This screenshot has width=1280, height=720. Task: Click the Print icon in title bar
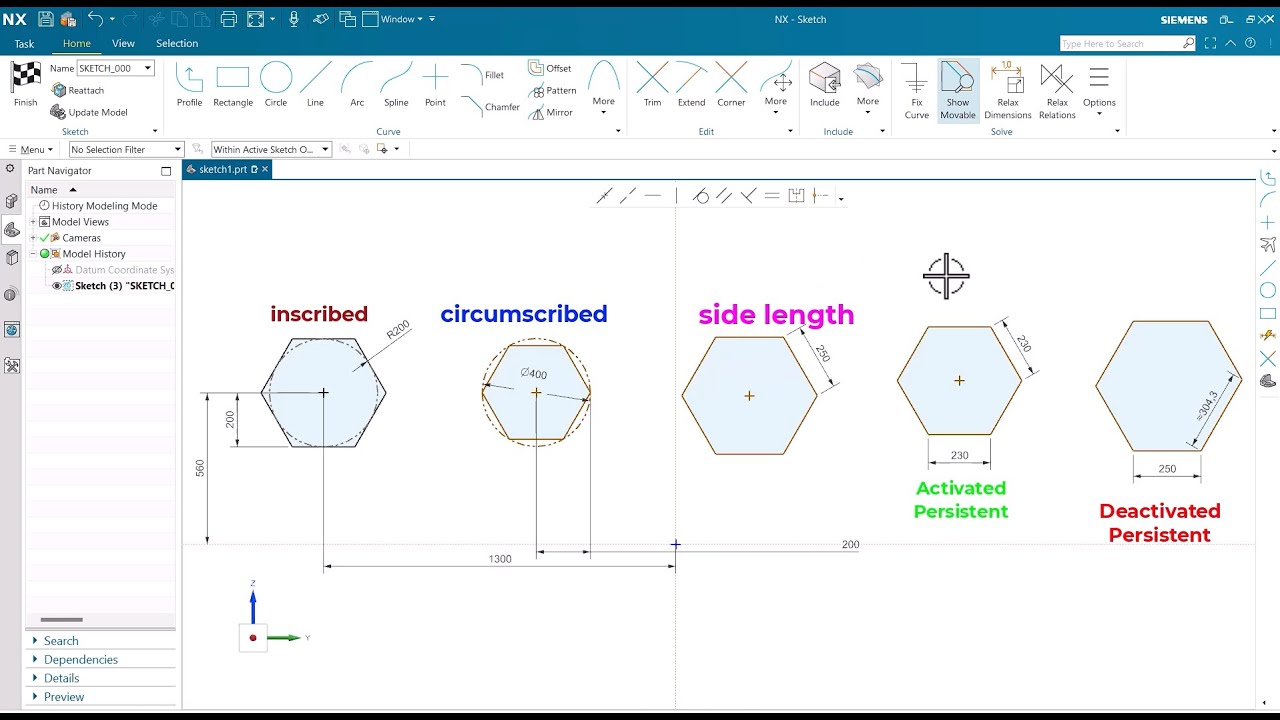(228, 19)
